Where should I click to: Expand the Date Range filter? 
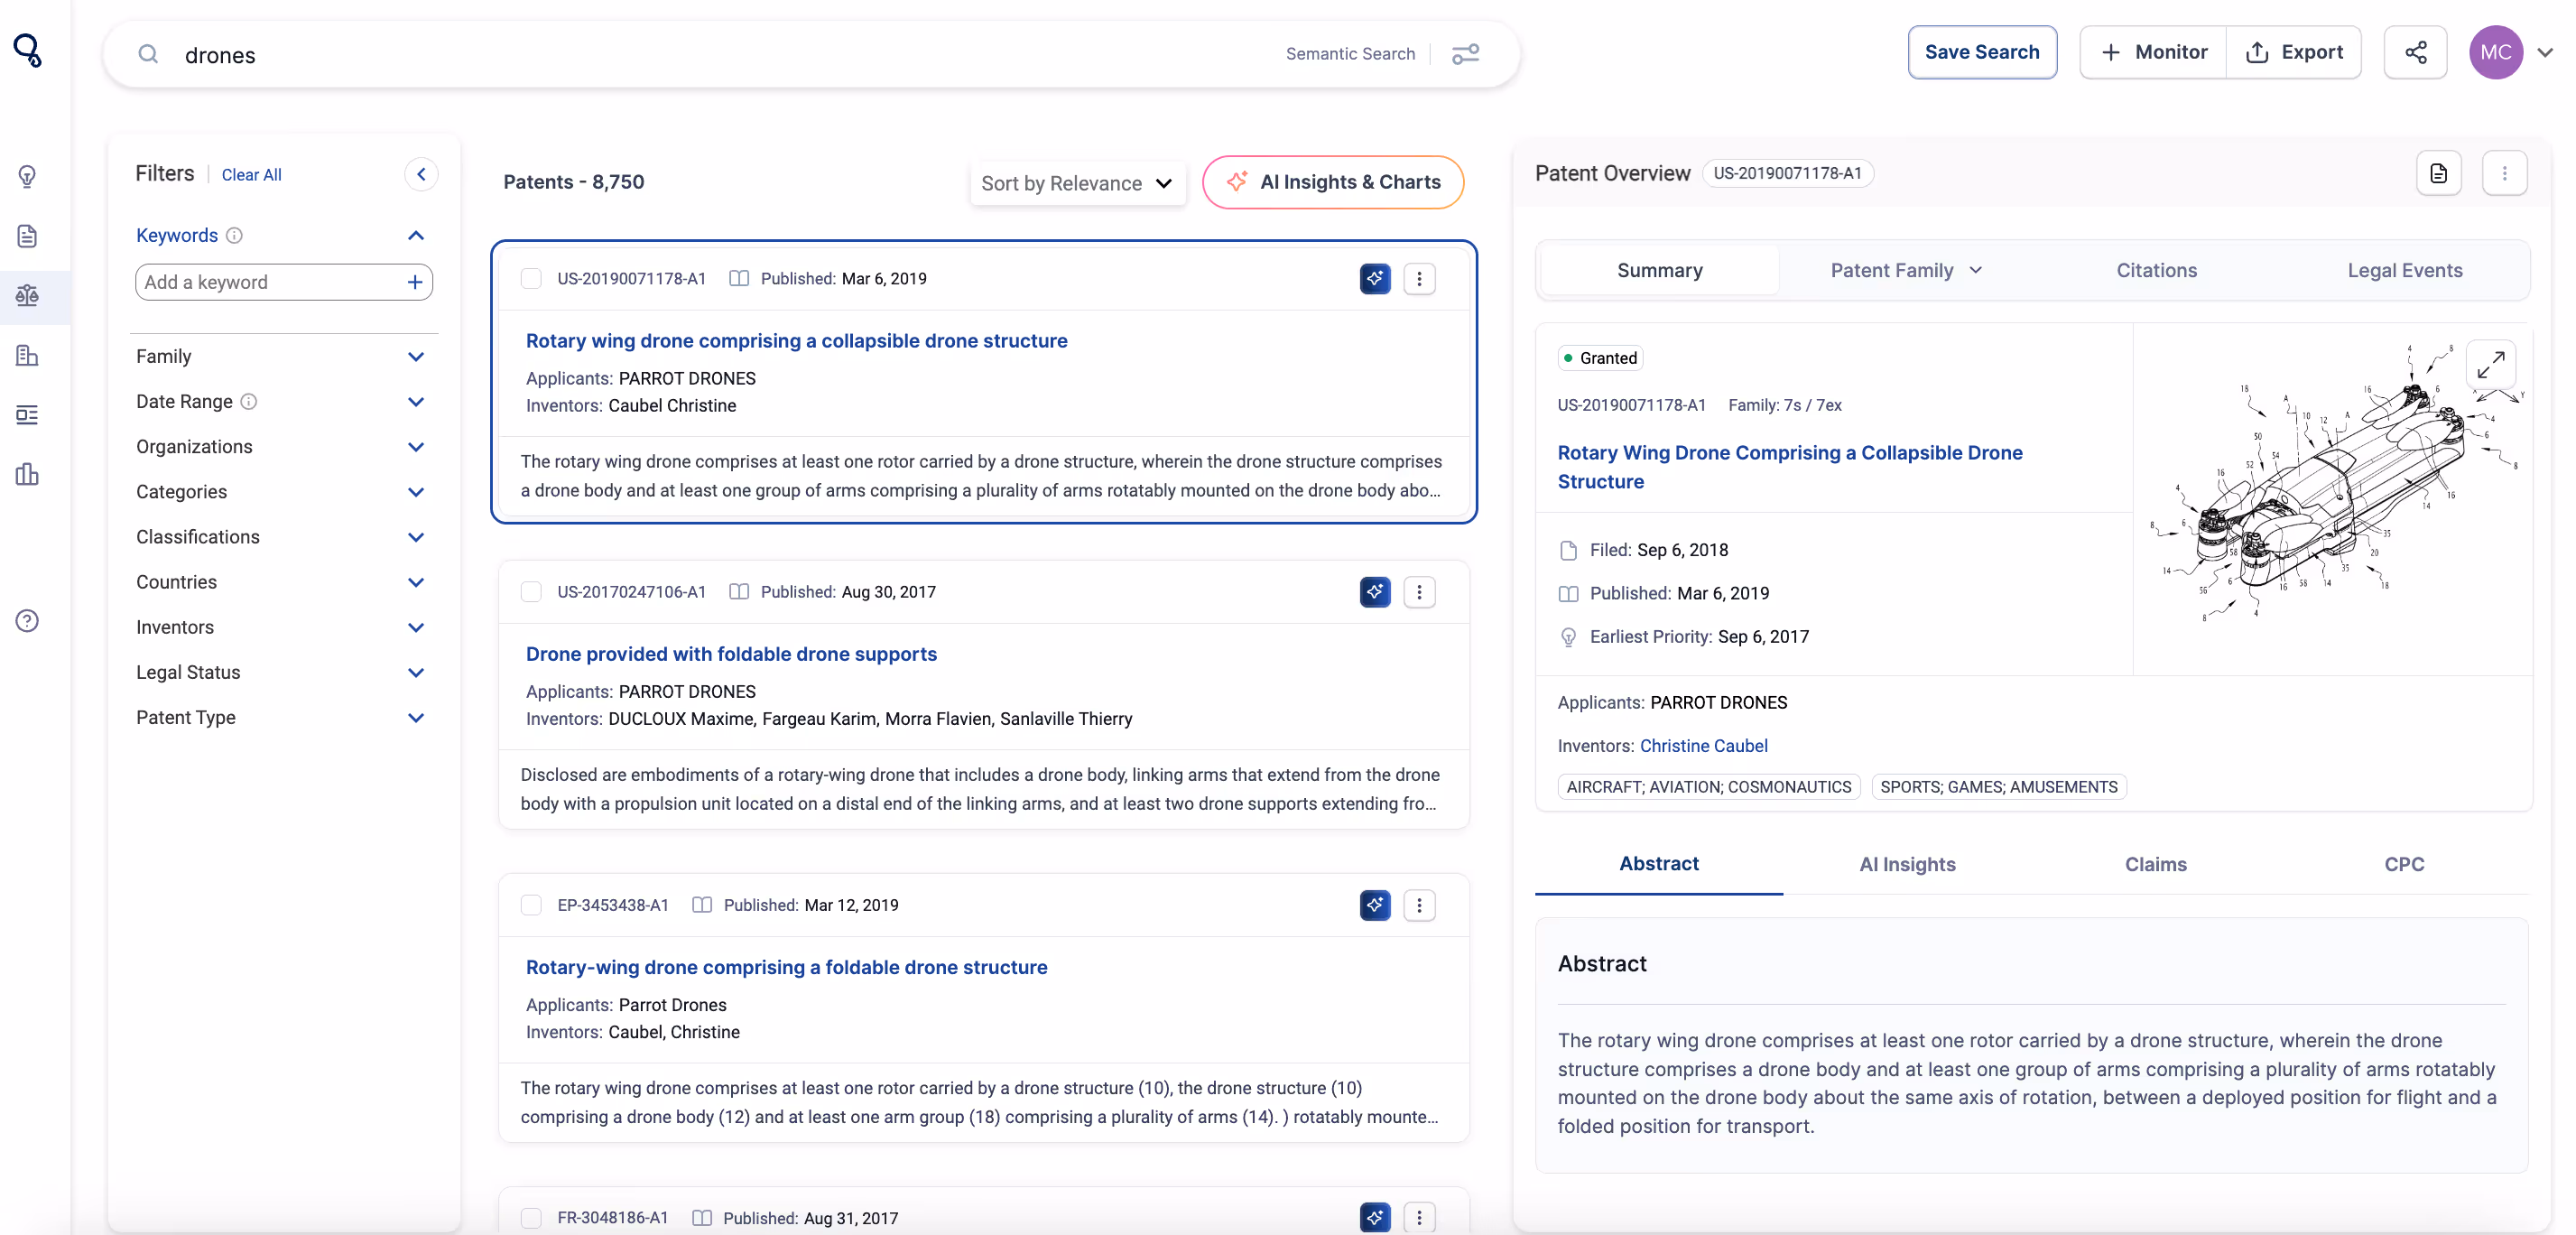pyautogui.click(x=416, y=401)
